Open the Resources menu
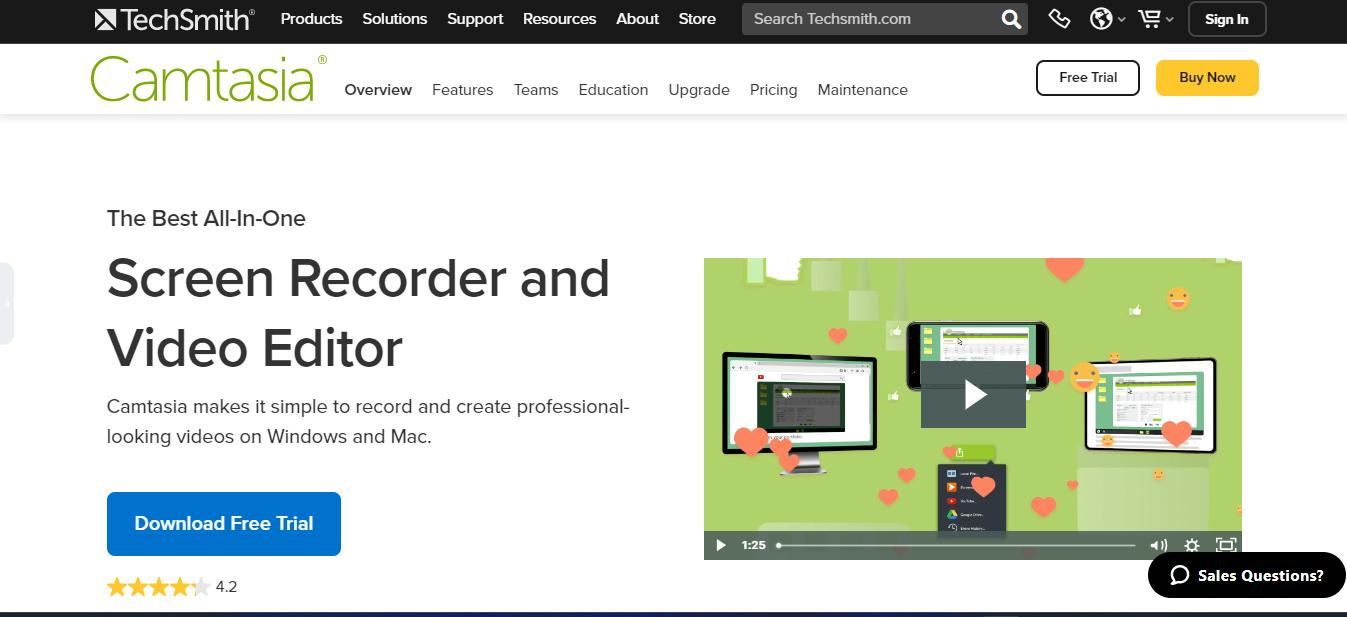1347x617 pixels. click(559, 19)
